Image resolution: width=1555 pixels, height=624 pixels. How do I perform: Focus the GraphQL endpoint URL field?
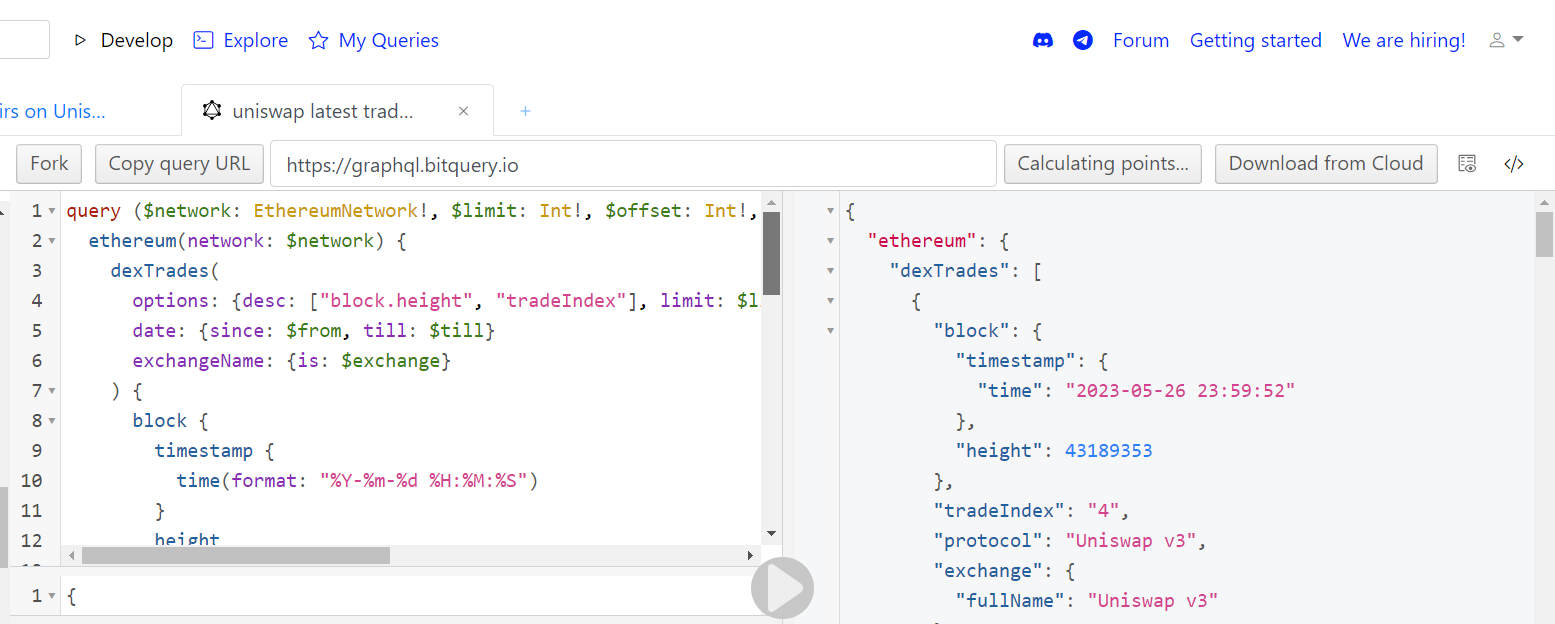(633, 164)
